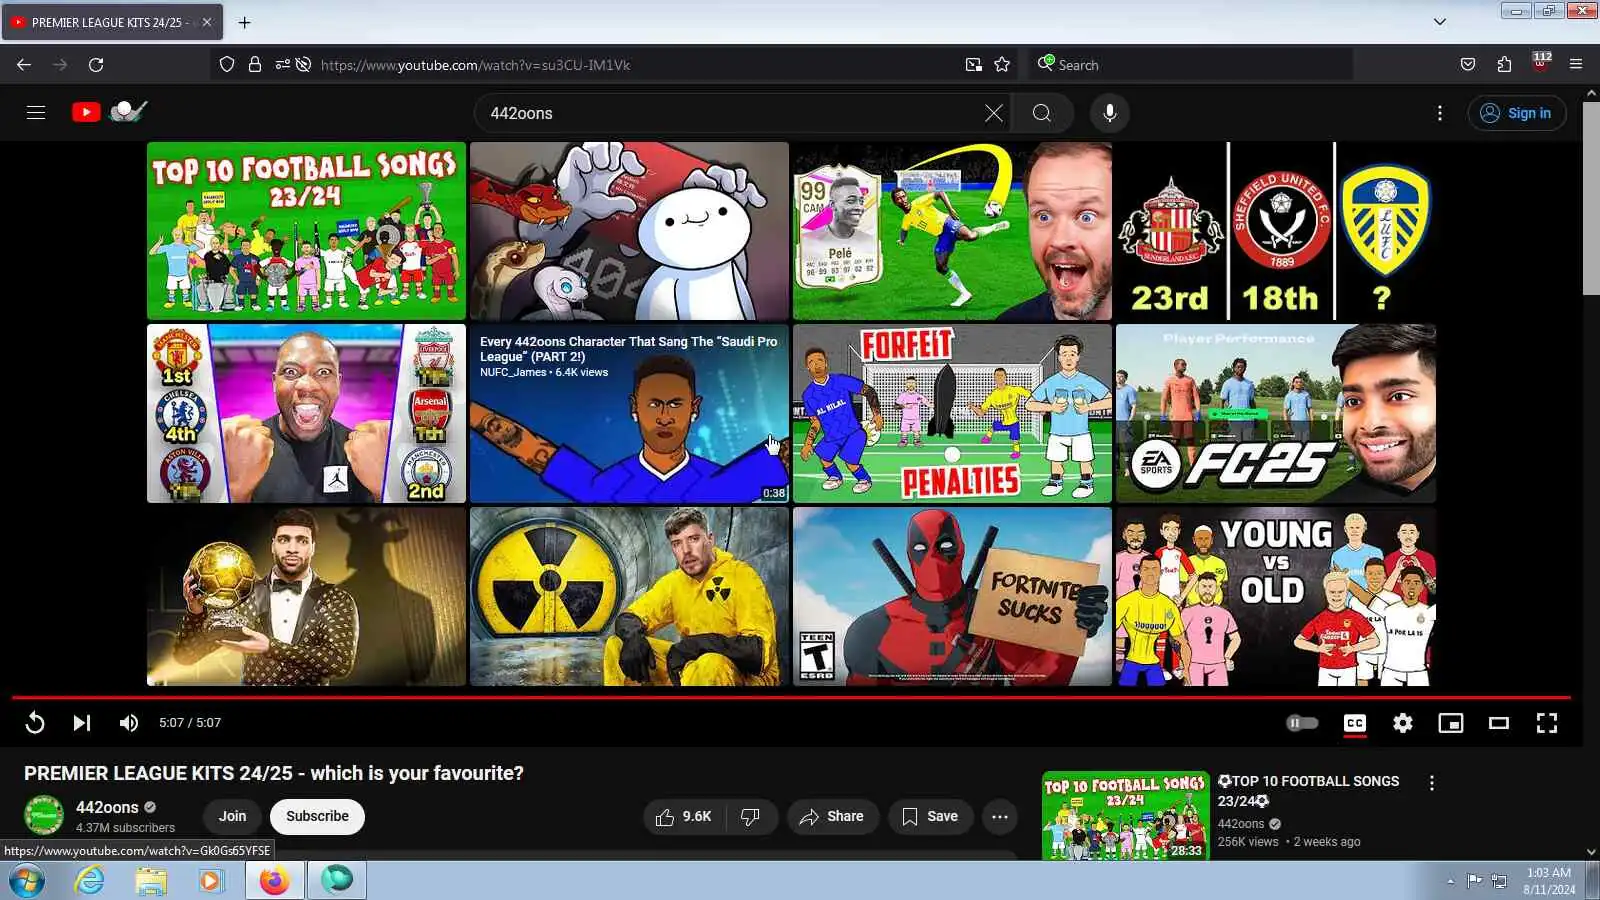Skip to the next video
Screen dimensions: 1600x900
click(82, 723)
